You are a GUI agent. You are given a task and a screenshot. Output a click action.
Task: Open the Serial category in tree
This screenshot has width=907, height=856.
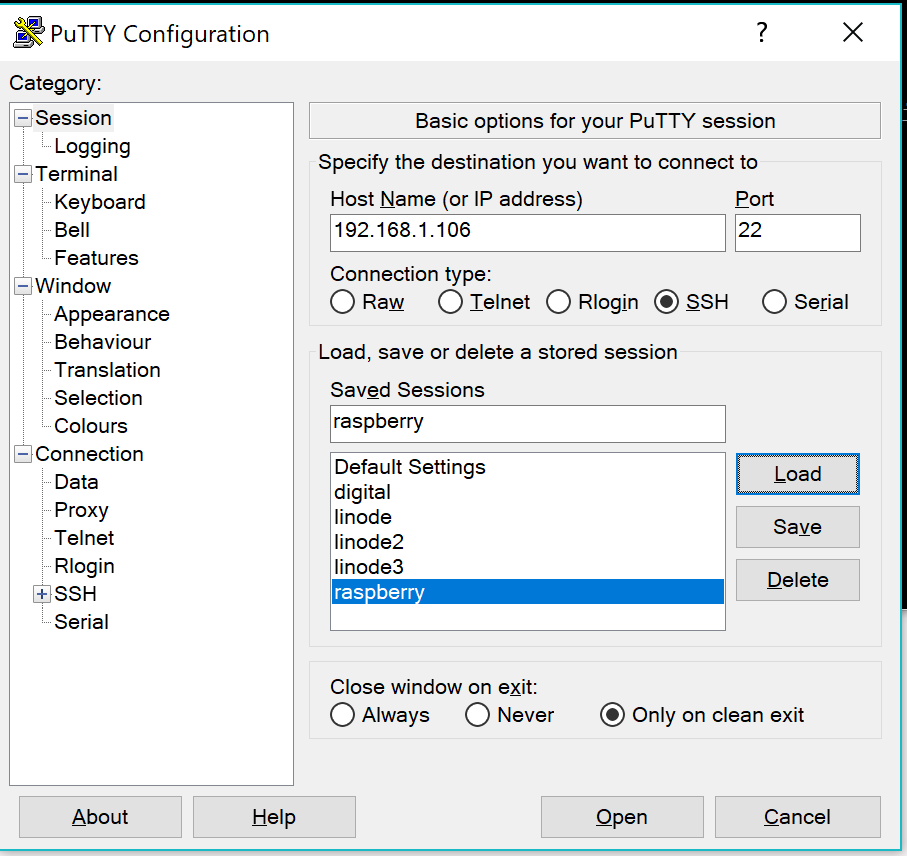click(81, 622)
